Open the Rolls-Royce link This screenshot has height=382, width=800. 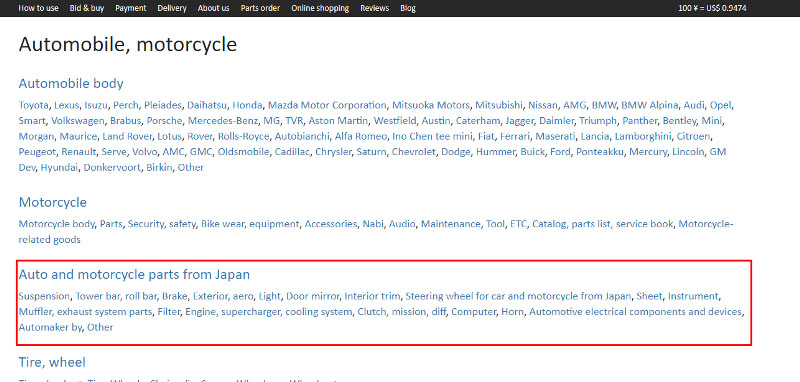point(243,137)
